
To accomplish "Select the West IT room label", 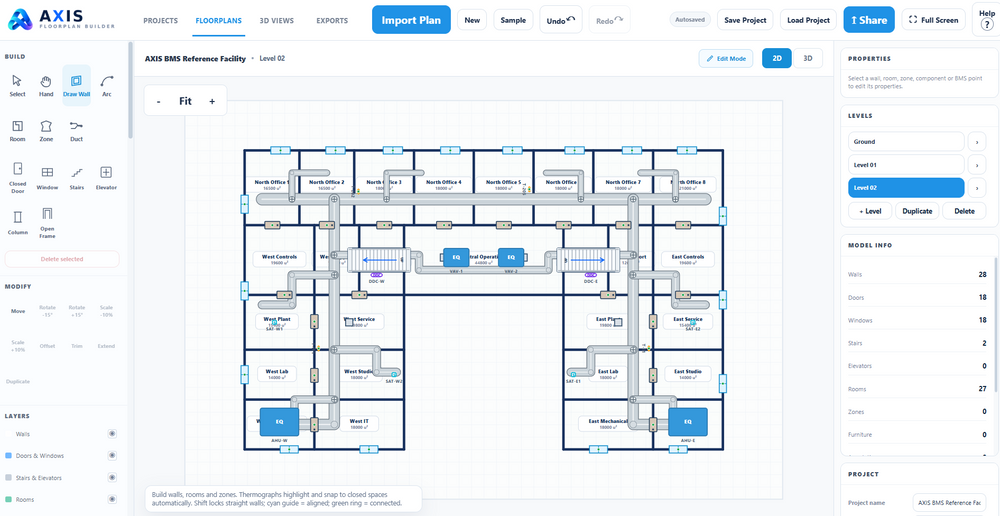I will coord(358,424).
